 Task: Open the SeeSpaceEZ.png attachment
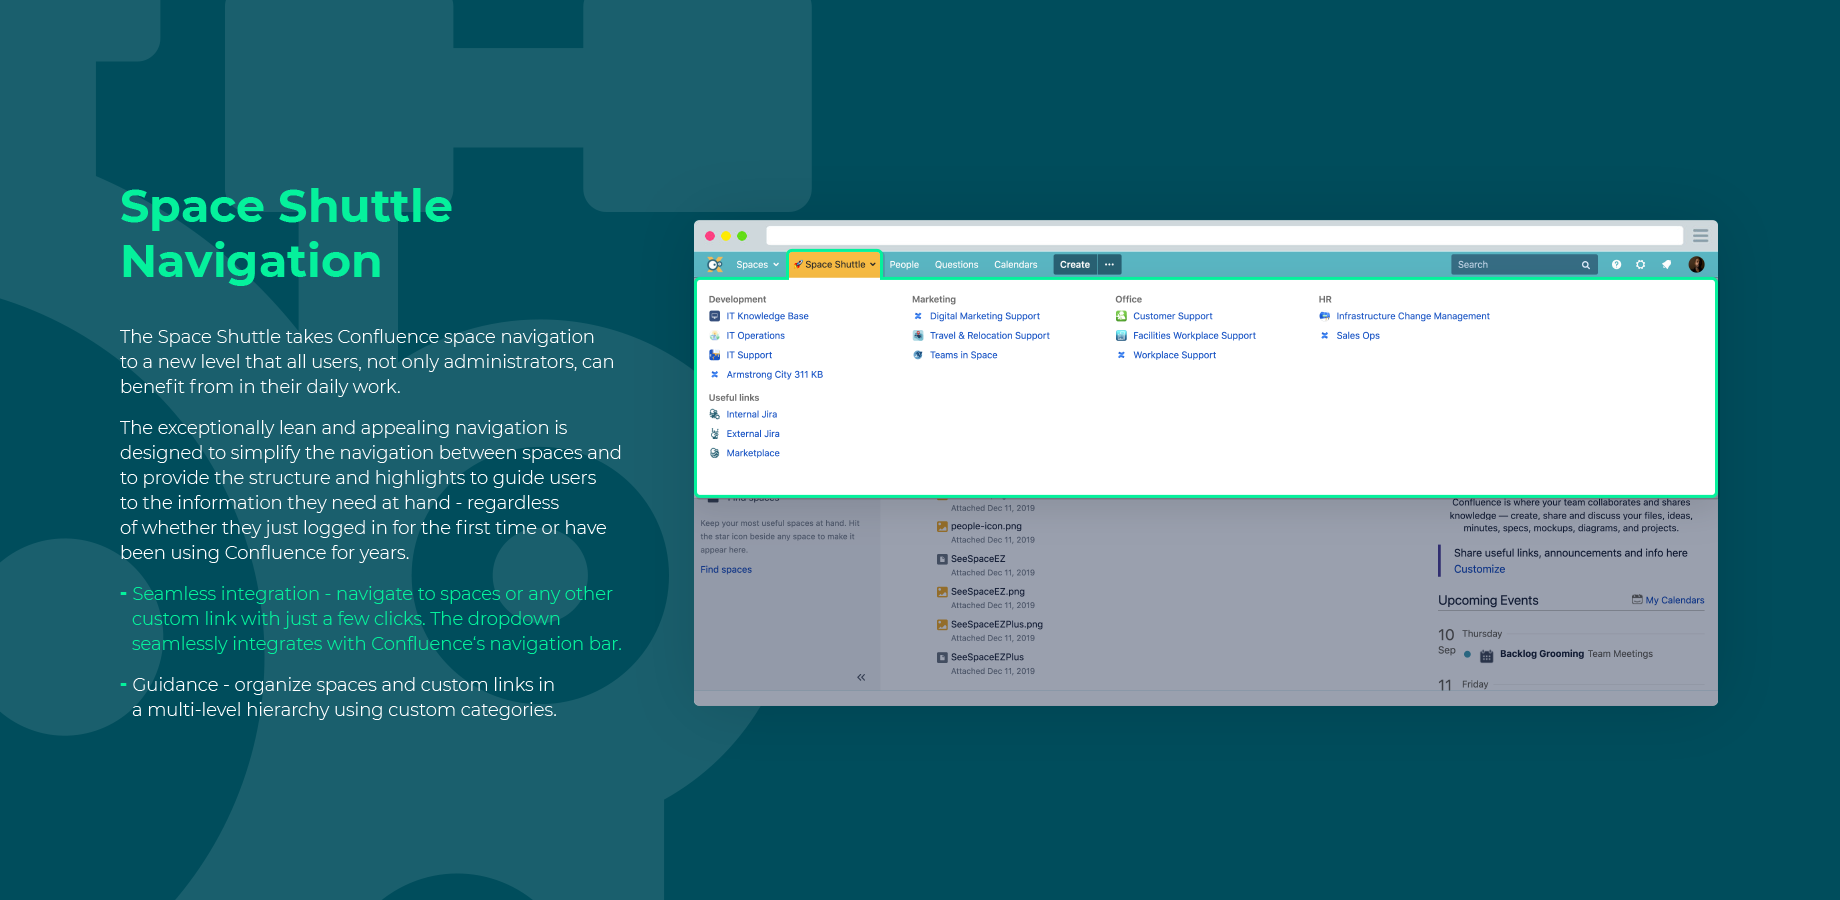(x=988, y=592)
